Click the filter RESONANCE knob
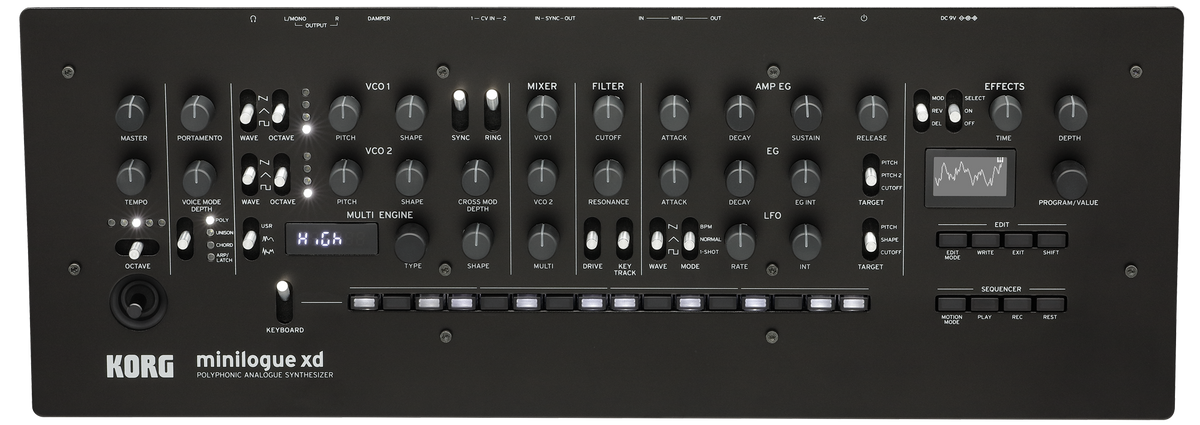This screenshot has width=1200, height=425. tap(608, 177)
